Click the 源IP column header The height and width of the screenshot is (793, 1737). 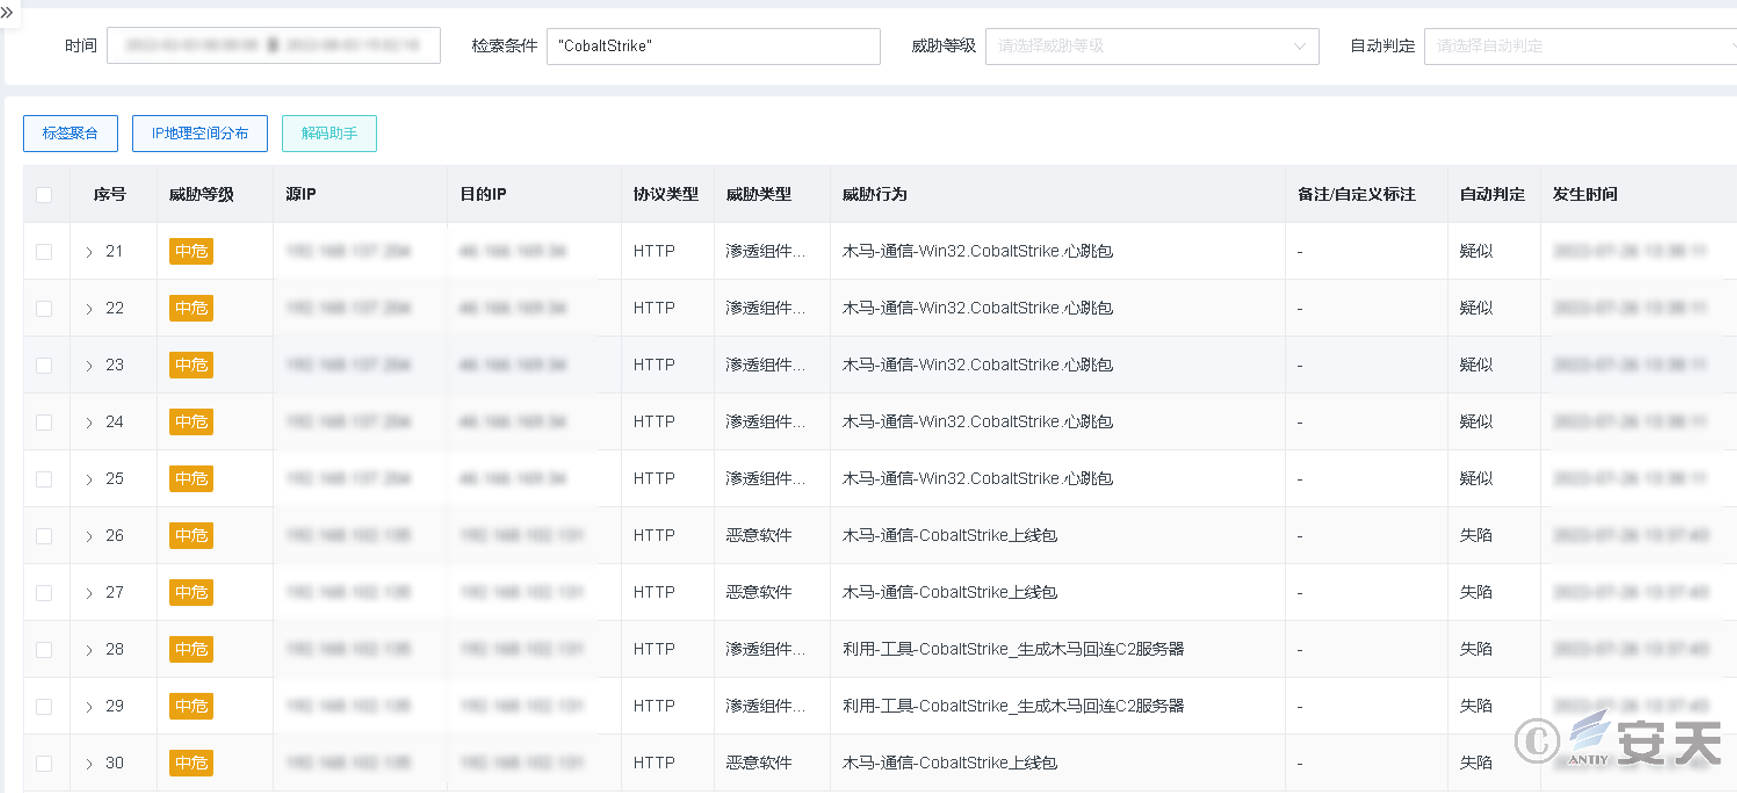[x=301, y=194]
